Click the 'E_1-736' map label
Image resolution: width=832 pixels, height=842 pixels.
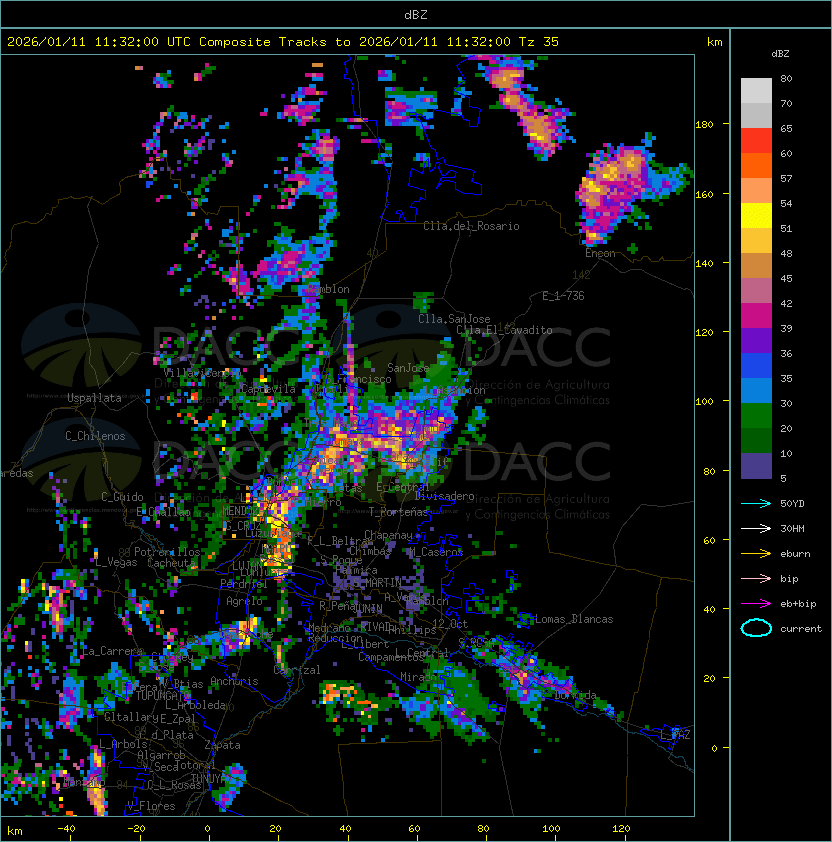coord(563,296)
